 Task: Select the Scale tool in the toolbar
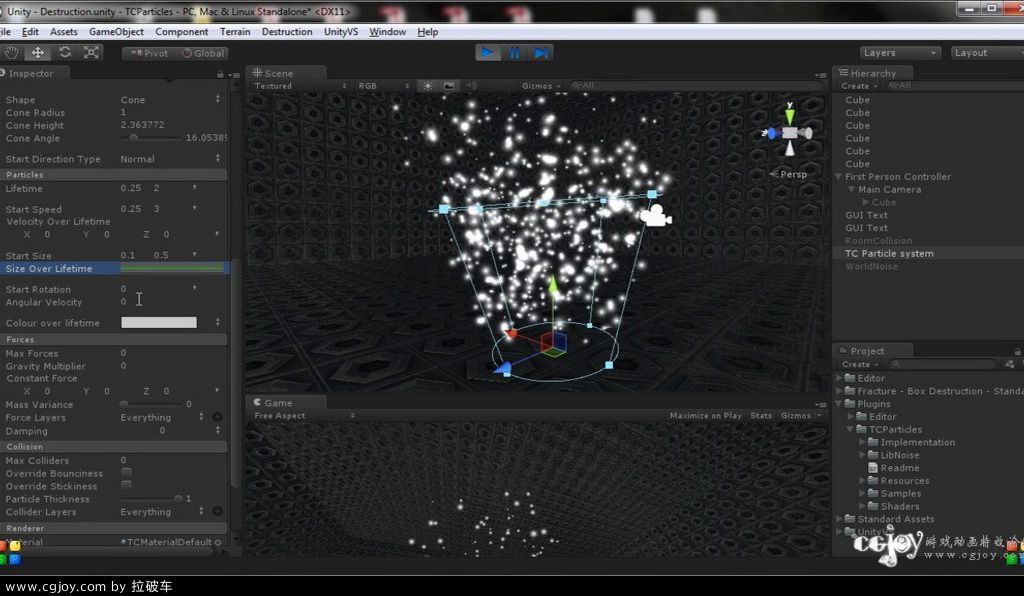[91, 53]
